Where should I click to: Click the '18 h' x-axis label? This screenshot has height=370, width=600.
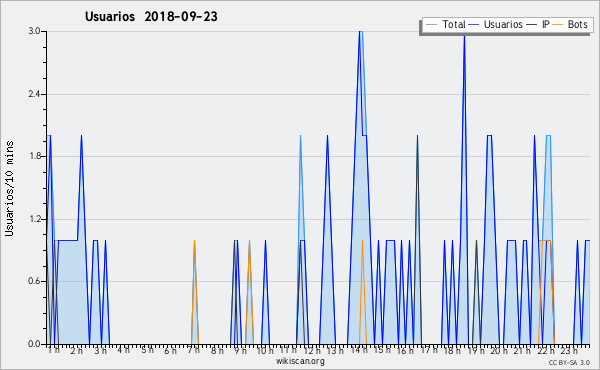tap(452, 350)
